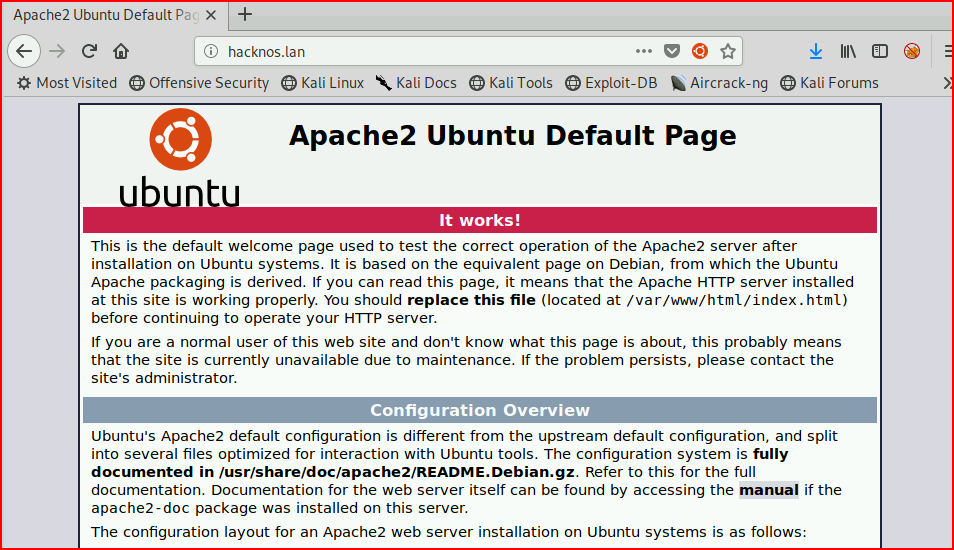This screenshot has height=550, width=954.
Task: Click the 'Configuration Overview' heading
Action: [479, 410]
